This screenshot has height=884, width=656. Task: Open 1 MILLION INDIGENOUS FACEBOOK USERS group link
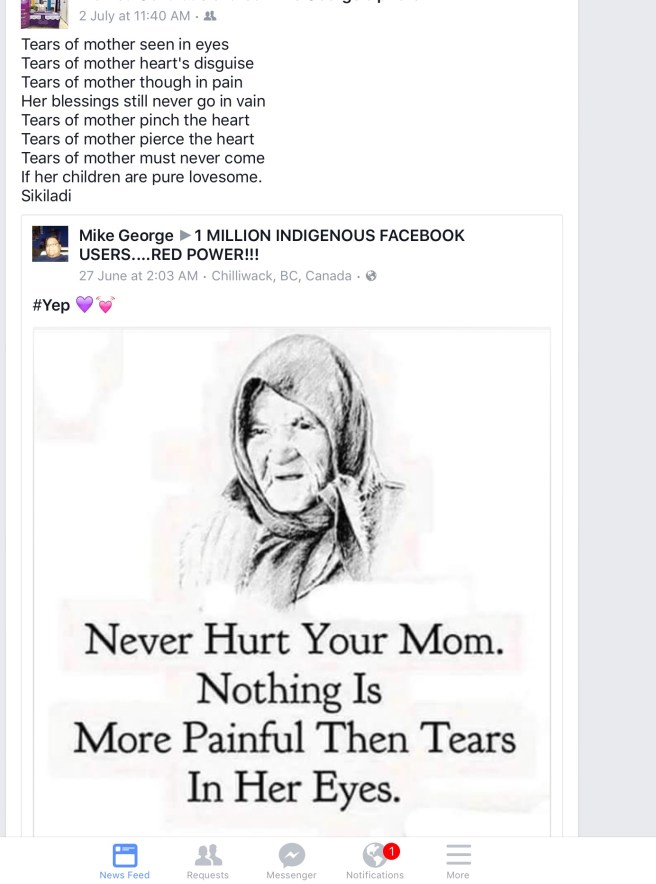[x=272, y=245]
